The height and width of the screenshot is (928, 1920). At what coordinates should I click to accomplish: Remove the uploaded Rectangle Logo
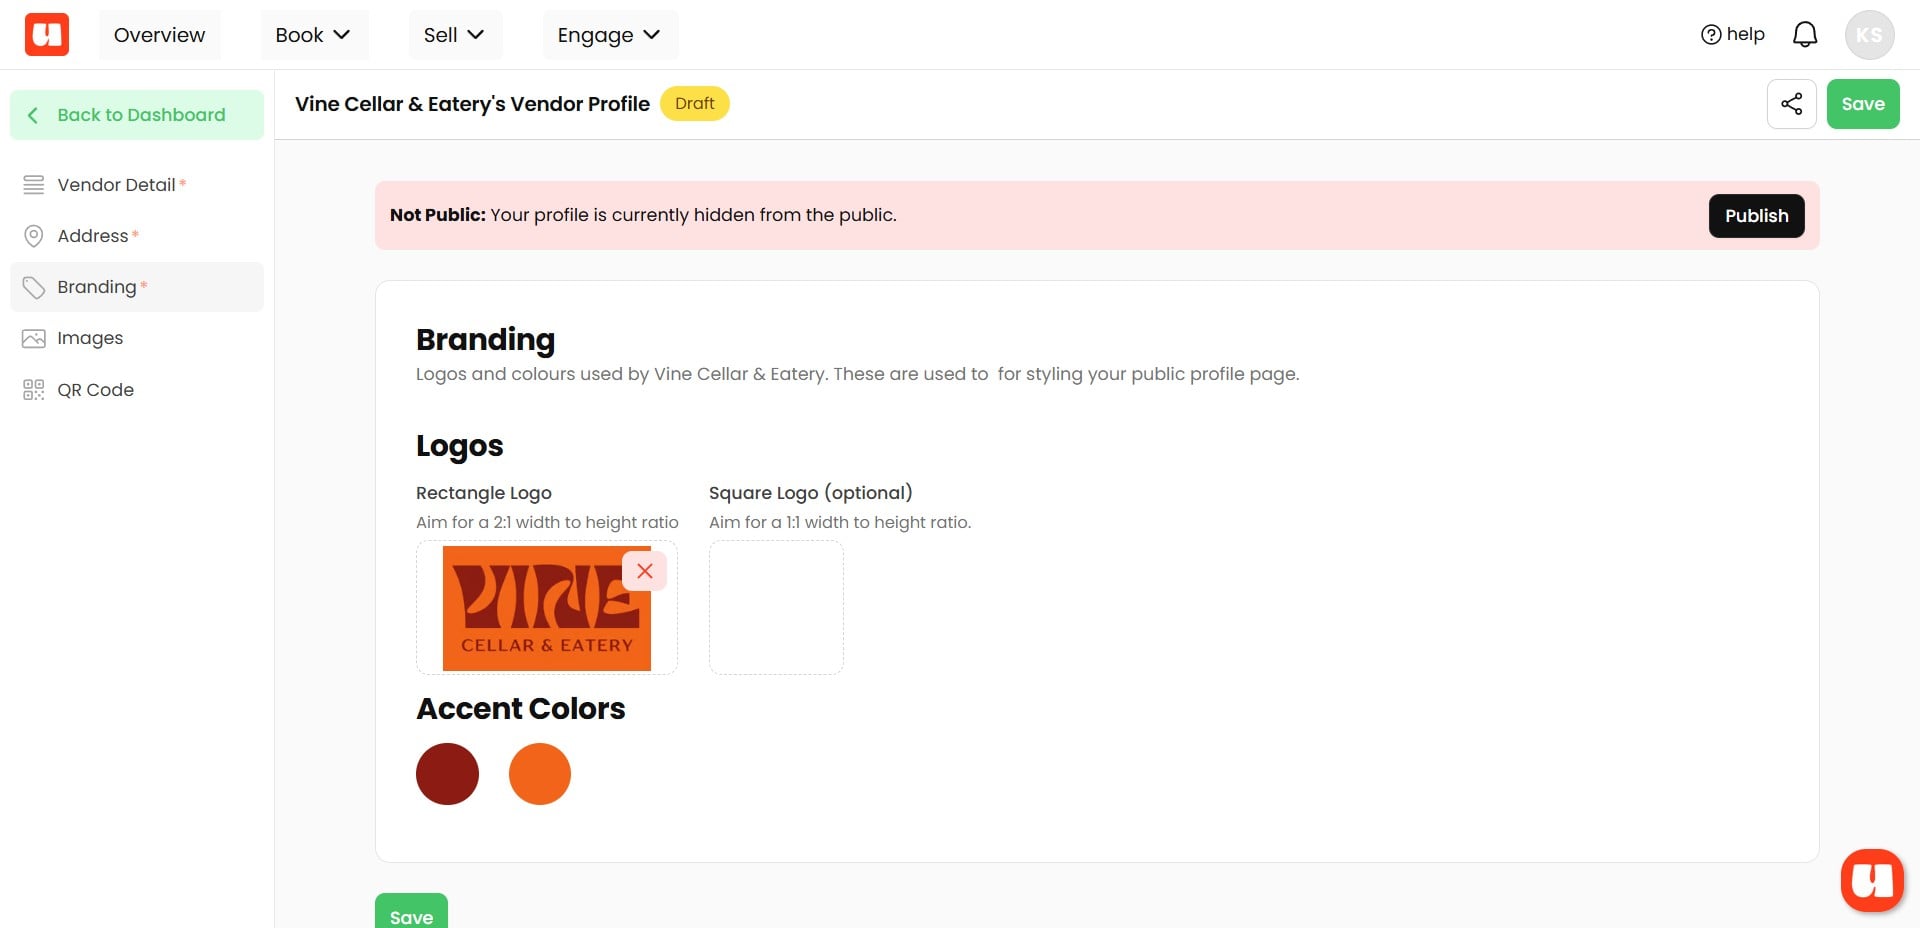click(x=645, y=570)
